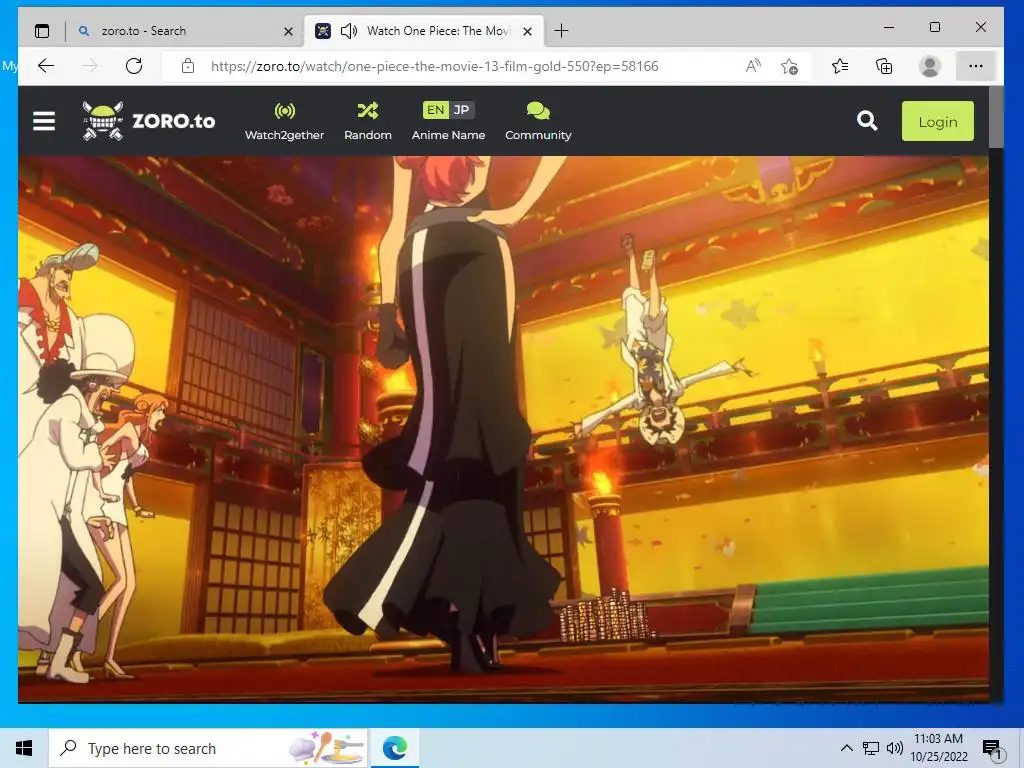Open the Community page
This screenshot has width=1024, height=768.
[538, 121]
